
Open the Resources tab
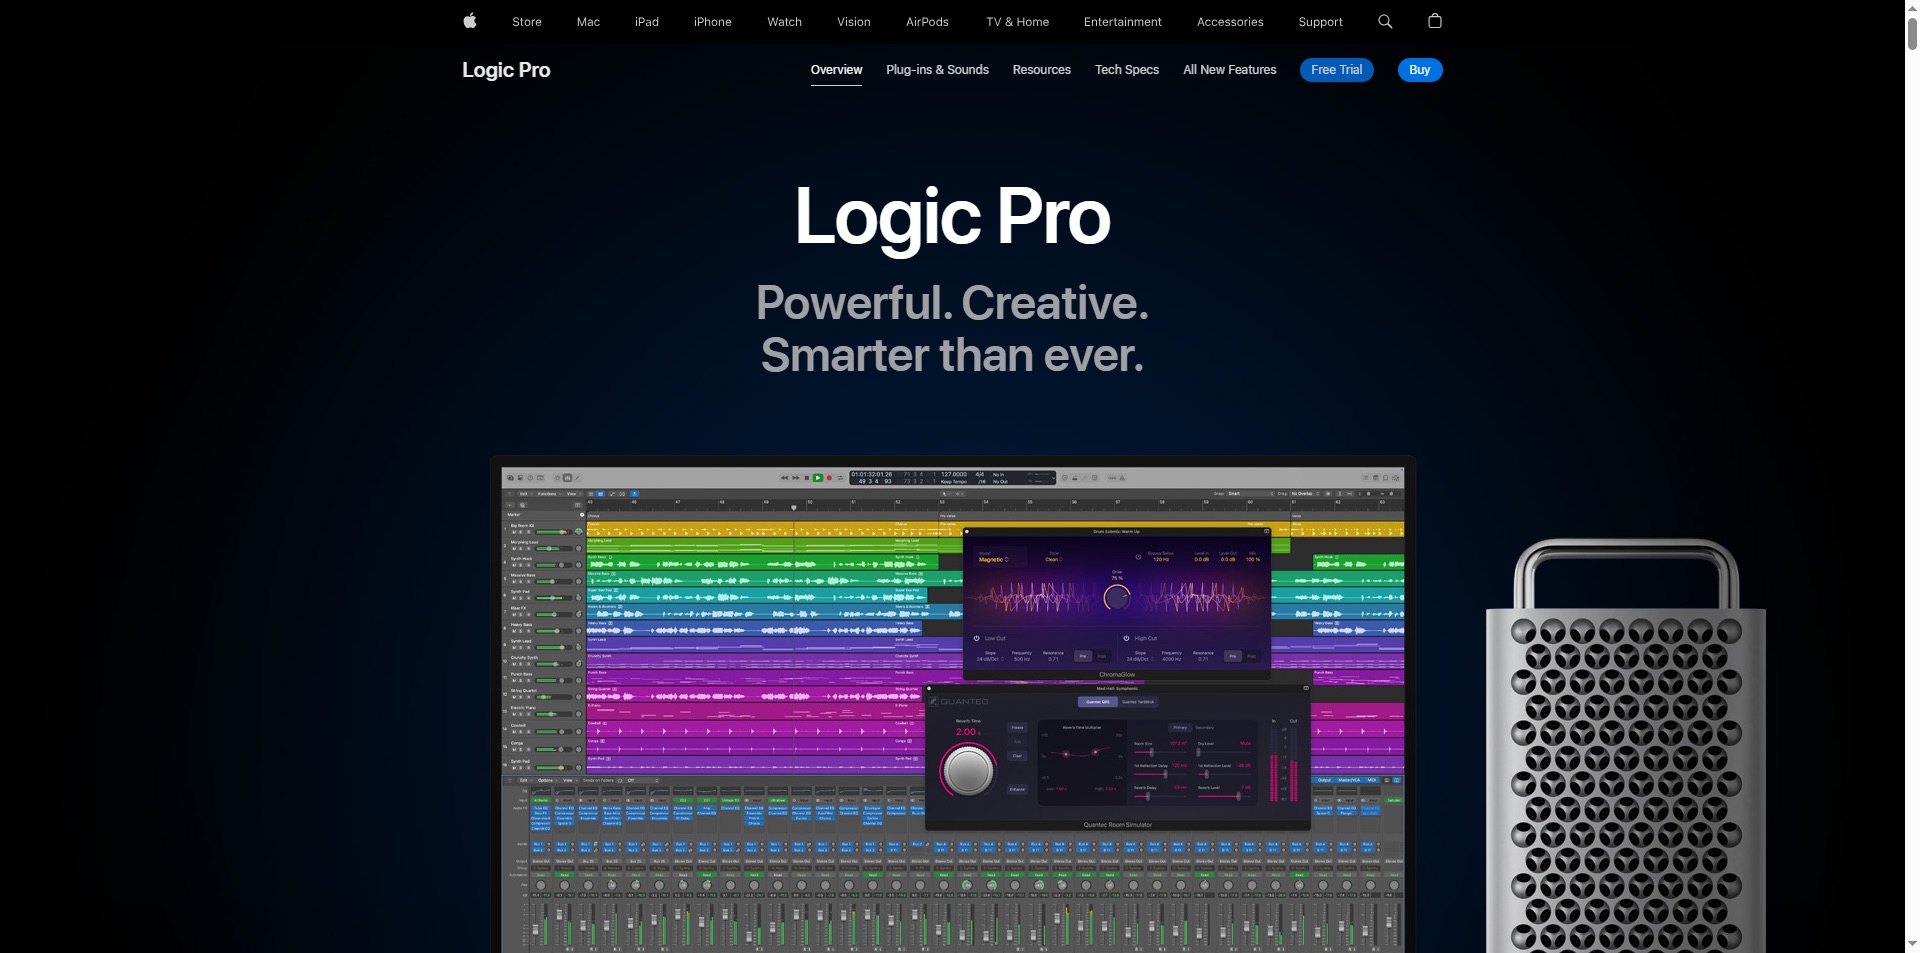[1041, 70]
